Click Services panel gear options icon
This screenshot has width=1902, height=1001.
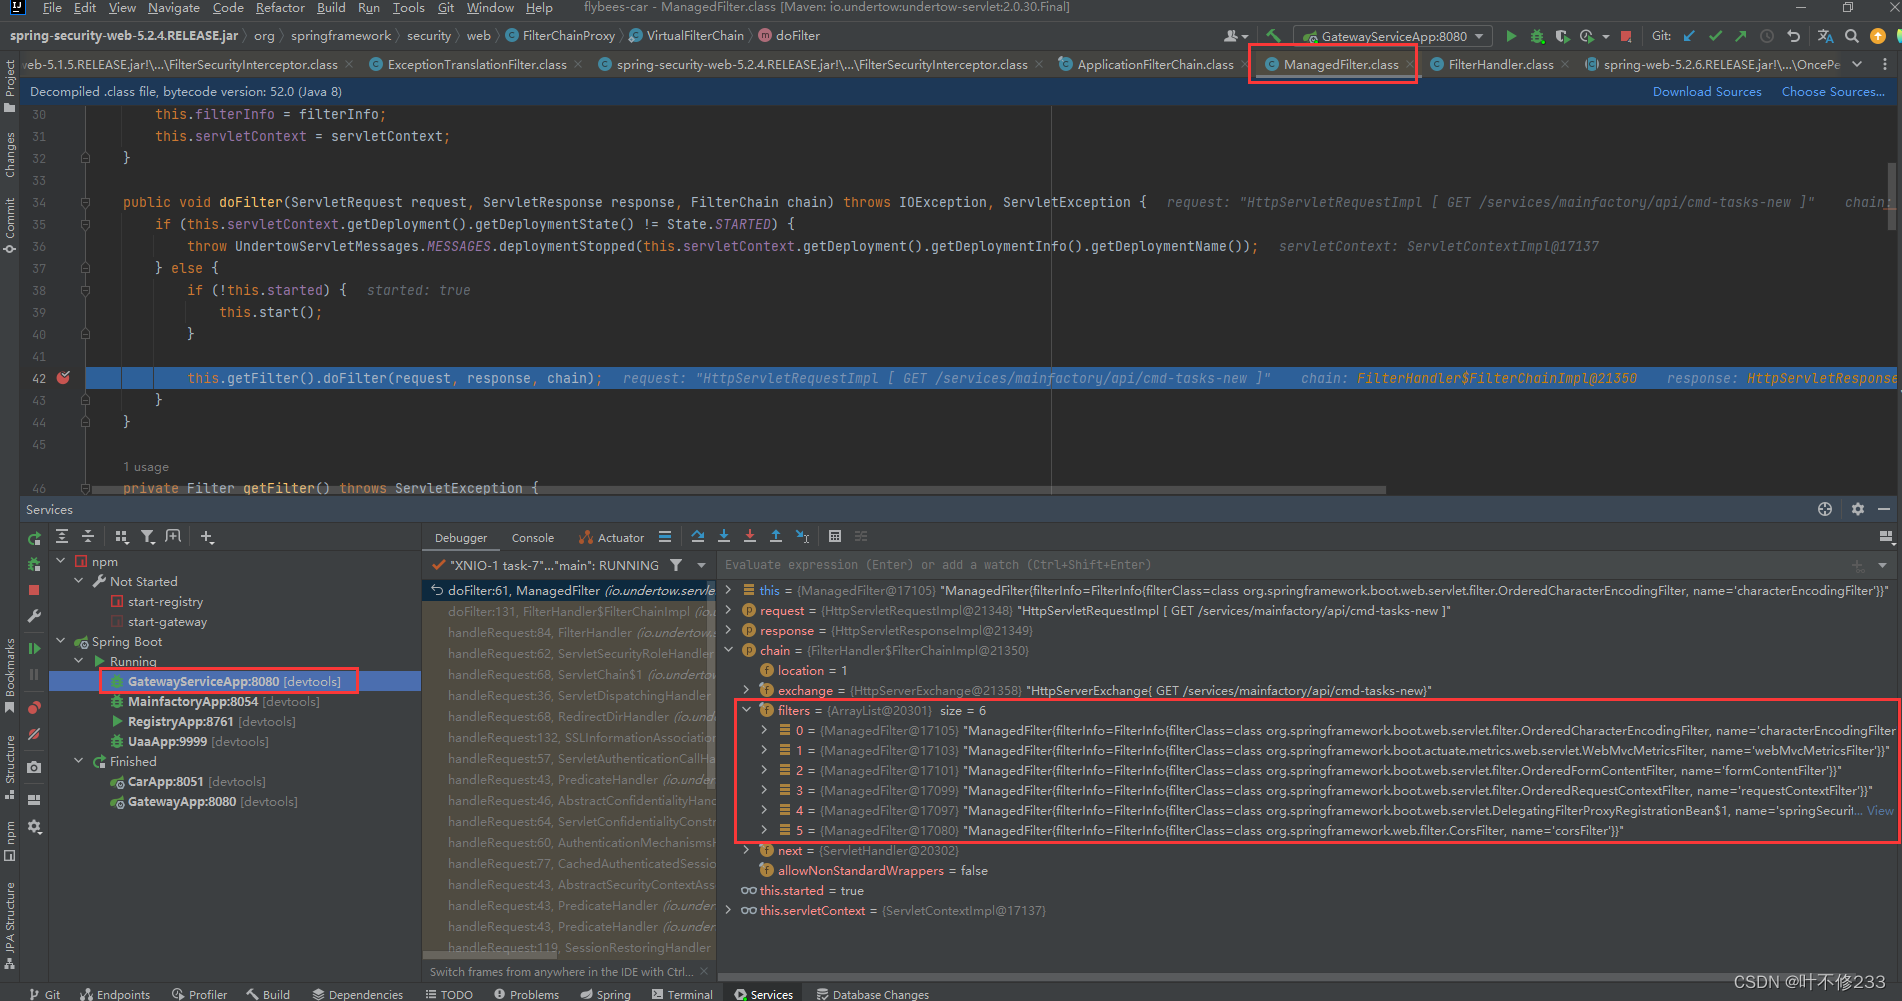[1858, 509]
